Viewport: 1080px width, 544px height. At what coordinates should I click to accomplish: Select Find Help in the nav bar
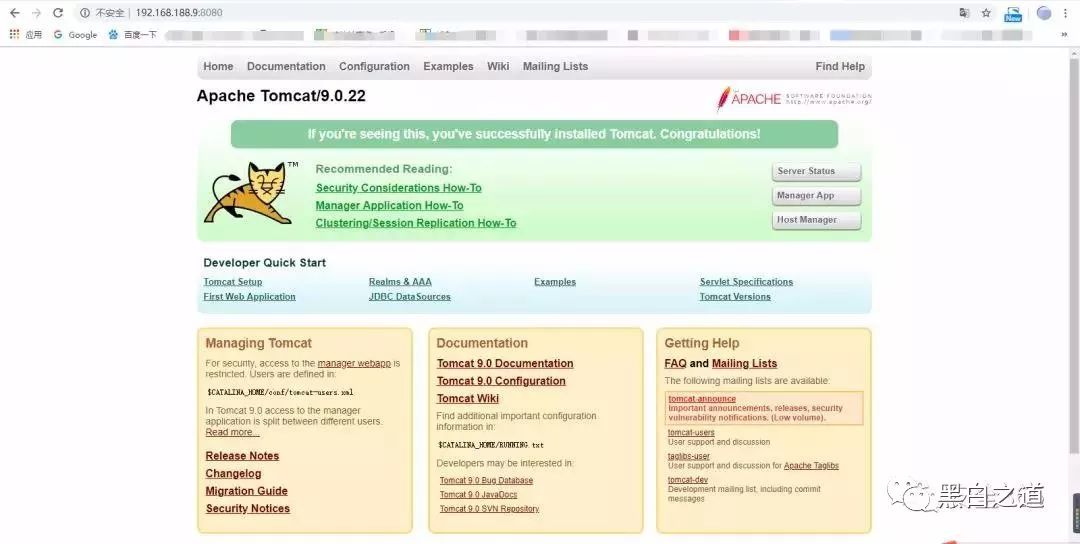click(x=840, y=67)
